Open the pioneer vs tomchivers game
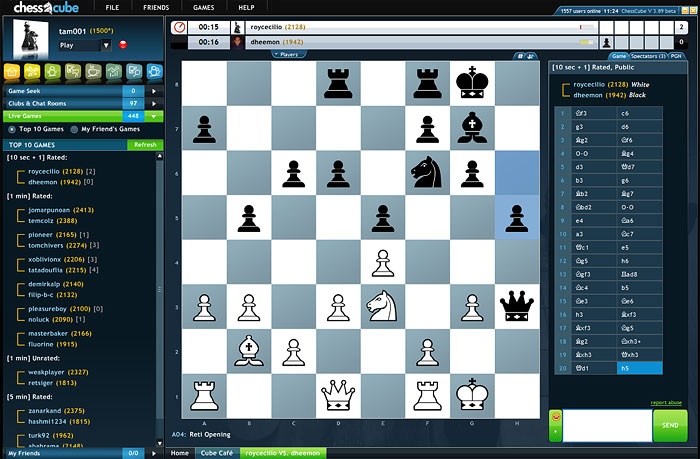Image resolution: width=700 pixels, height=459 pixels. [x=58, y=240]
